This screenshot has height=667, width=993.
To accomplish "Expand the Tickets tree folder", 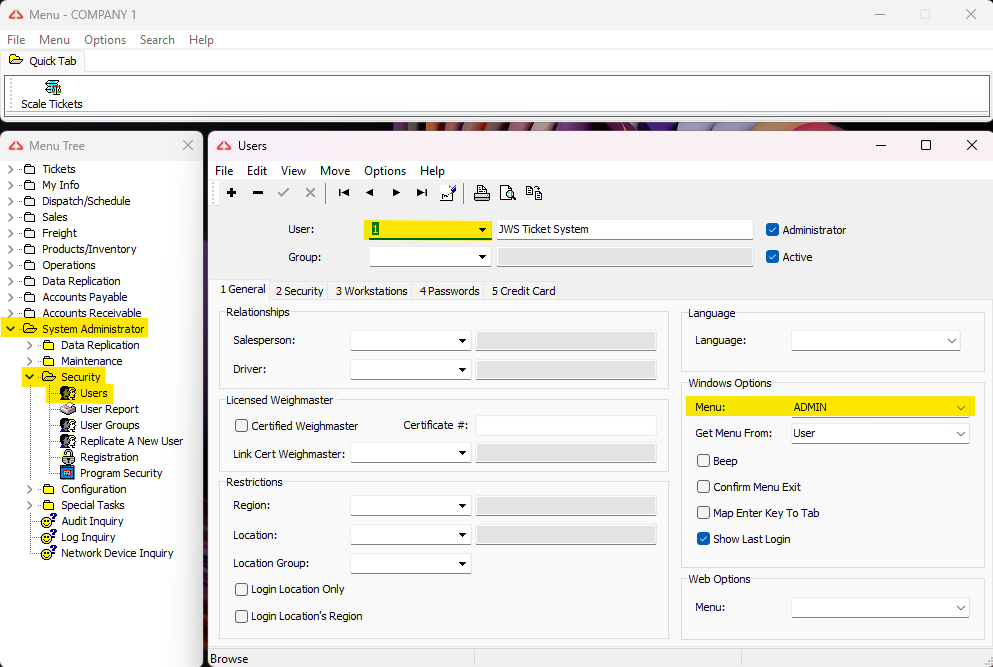I will click(x=10, y=169).
